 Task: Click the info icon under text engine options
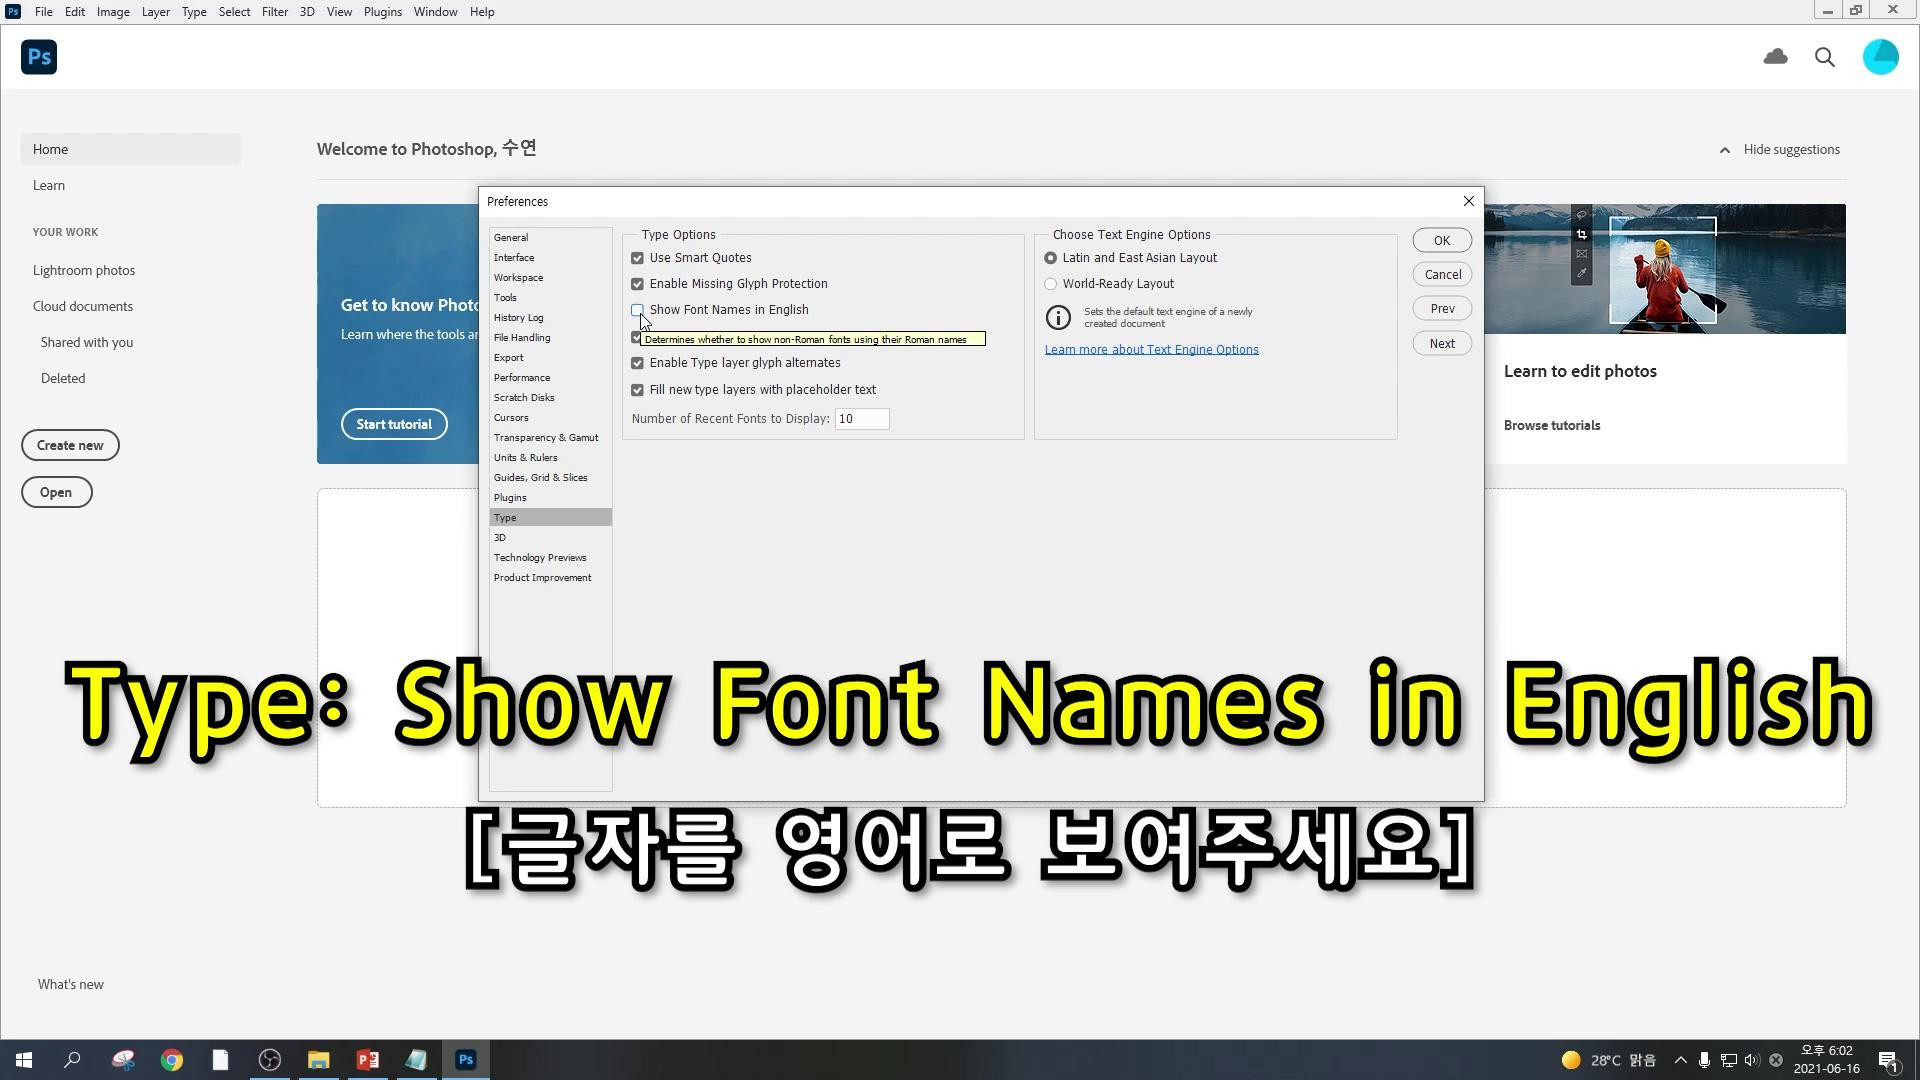(x=1058, y=317)
